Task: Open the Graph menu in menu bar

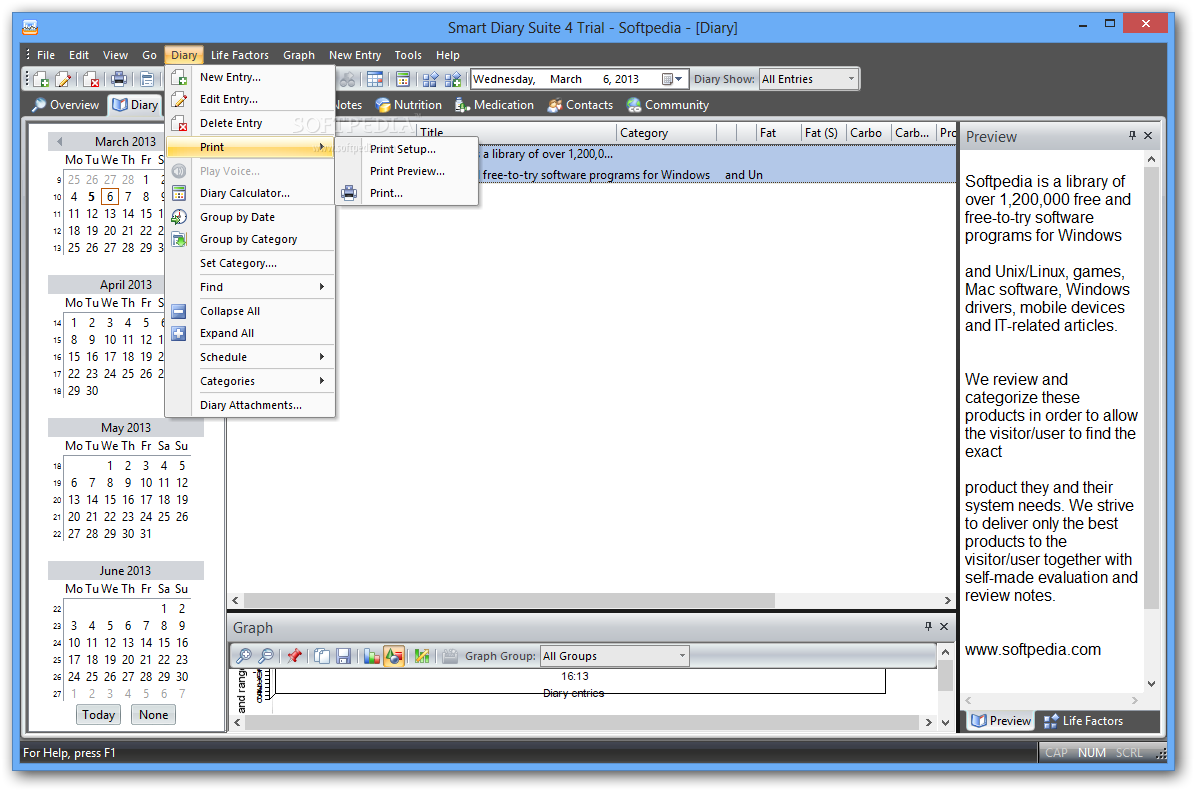Action: click(x=299, y=55)
